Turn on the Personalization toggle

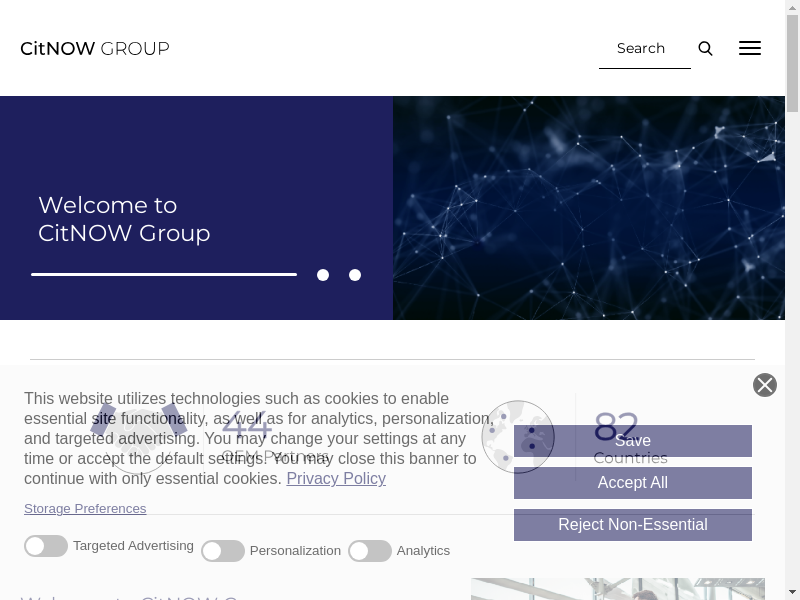(x=223, y=551)
